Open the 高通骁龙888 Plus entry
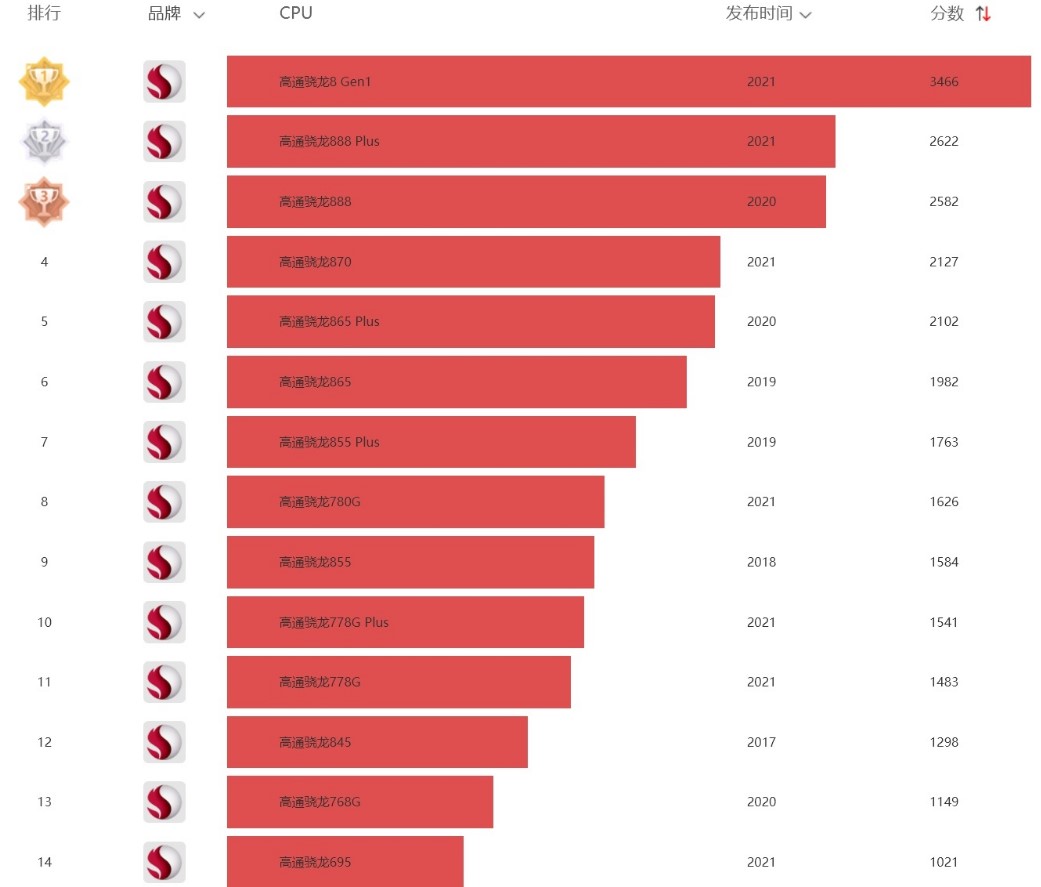This screenshot has height=887, width=1041. tap(329, 141)
